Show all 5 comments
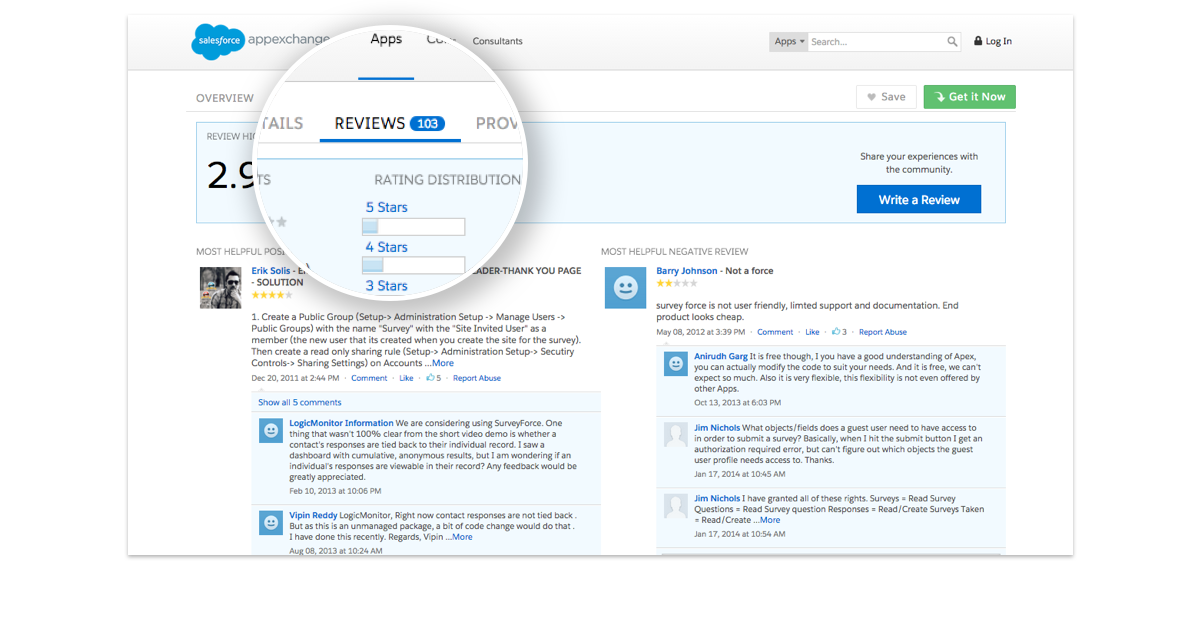 point(300,402)
